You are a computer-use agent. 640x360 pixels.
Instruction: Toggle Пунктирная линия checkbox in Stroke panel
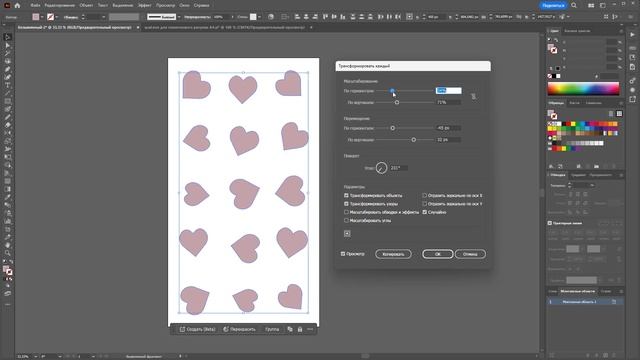pyautogui.click(x=550, y=223)
